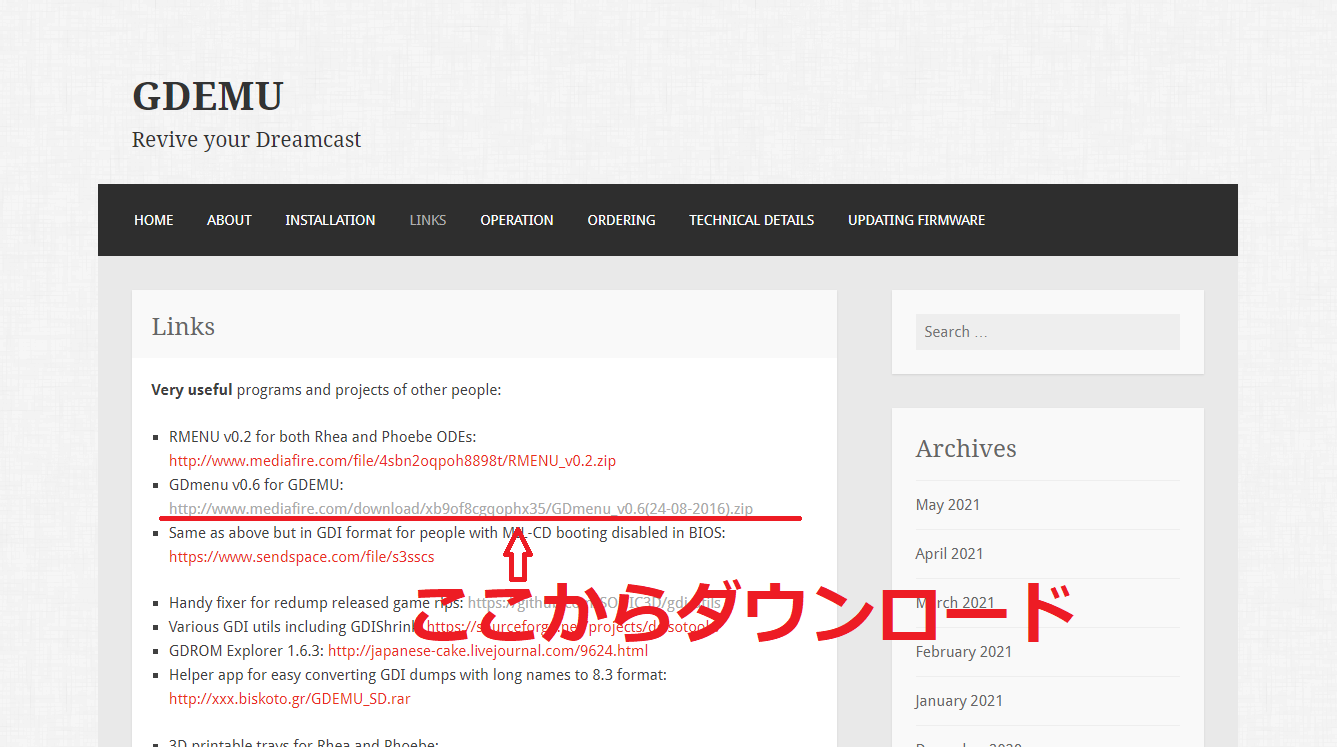Open the January 2021 archive
The image size is (1337, 747).
958,700
